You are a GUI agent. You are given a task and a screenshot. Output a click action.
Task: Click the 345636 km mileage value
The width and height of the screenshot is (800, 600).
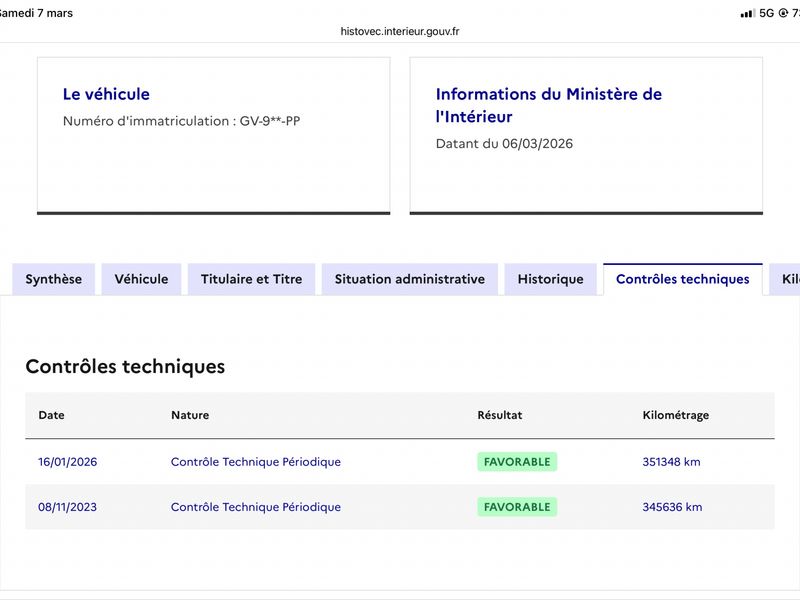point(672,507)
